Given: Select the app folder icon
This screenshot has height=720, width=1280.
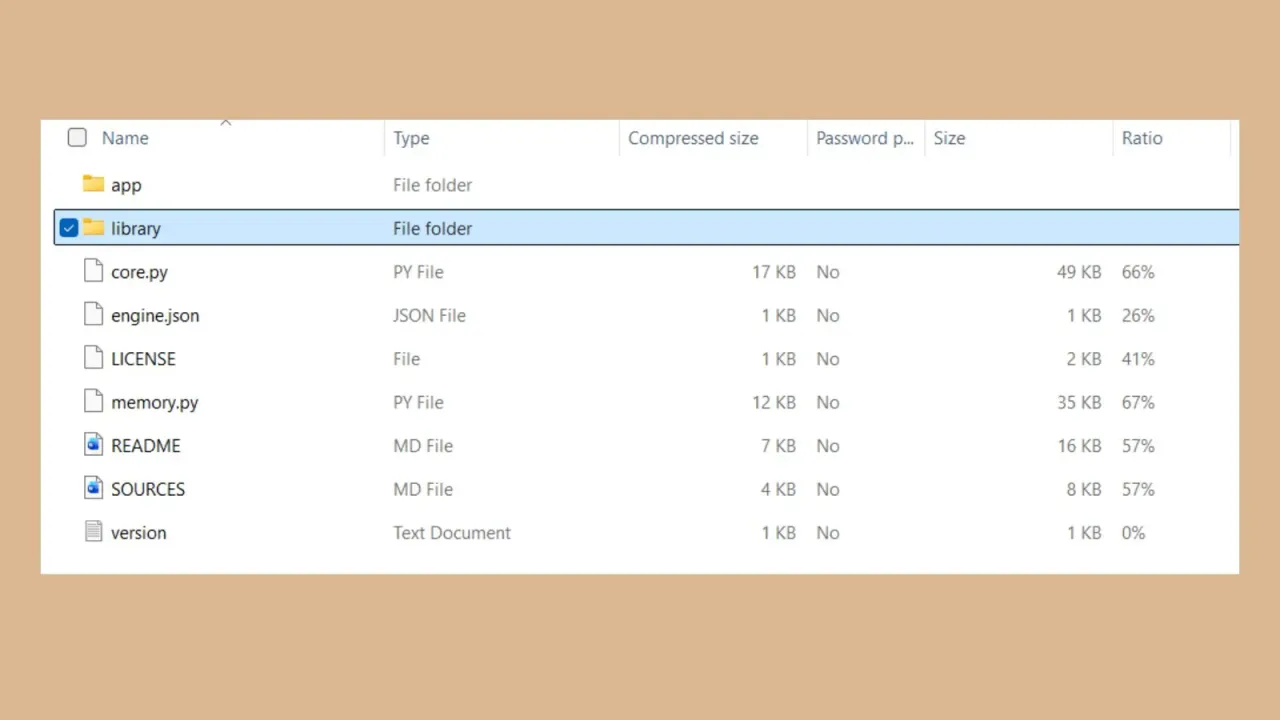Looking at the screenshot, I should click(x=93, y=184).
